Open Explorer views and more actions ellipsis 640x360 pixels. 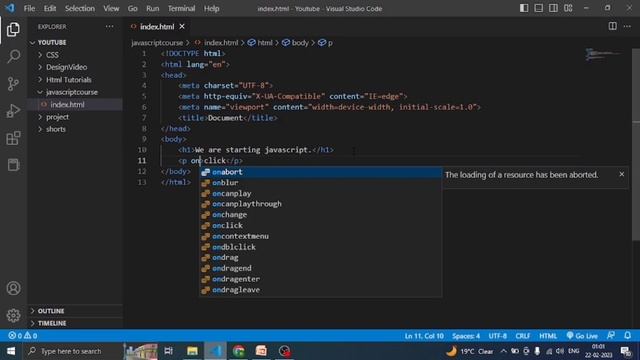tap(109, 27)
